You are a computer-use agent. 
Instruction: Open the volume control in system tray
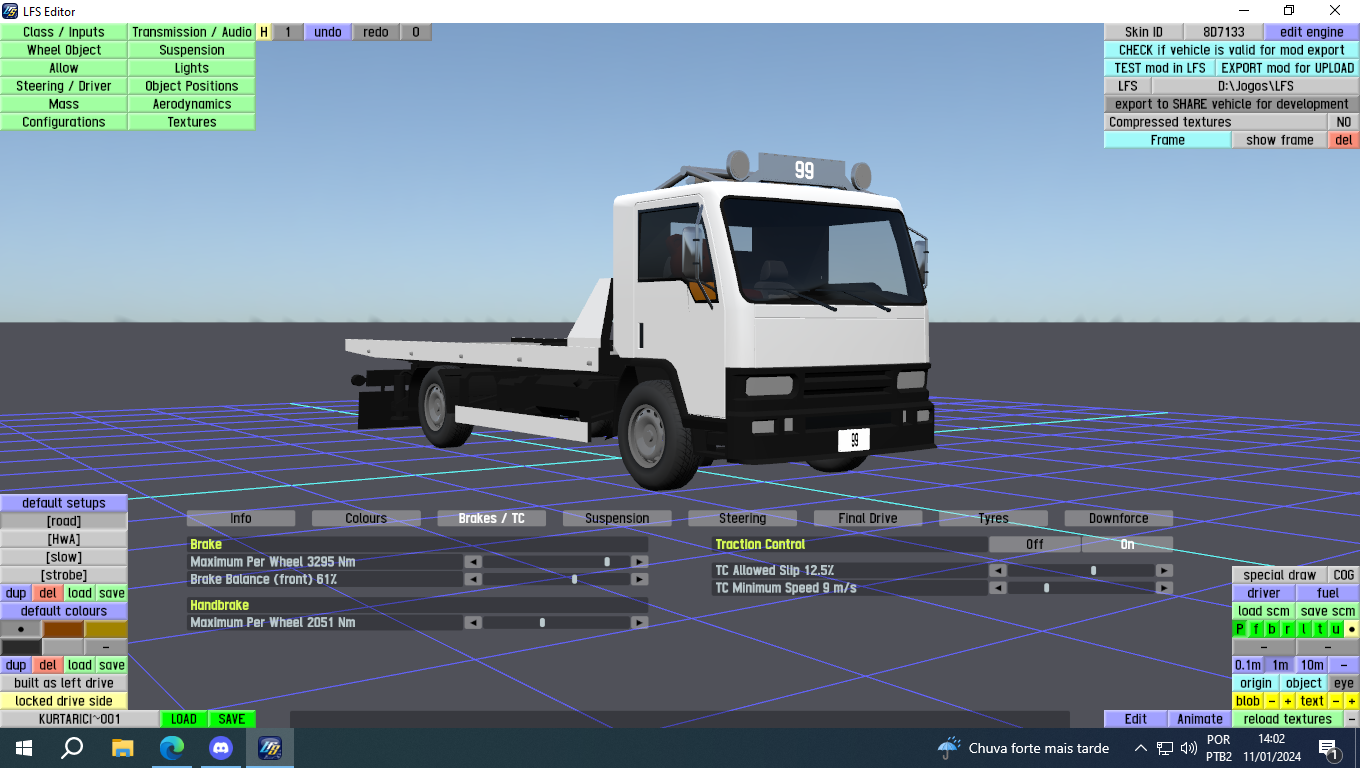[1189, 748]
